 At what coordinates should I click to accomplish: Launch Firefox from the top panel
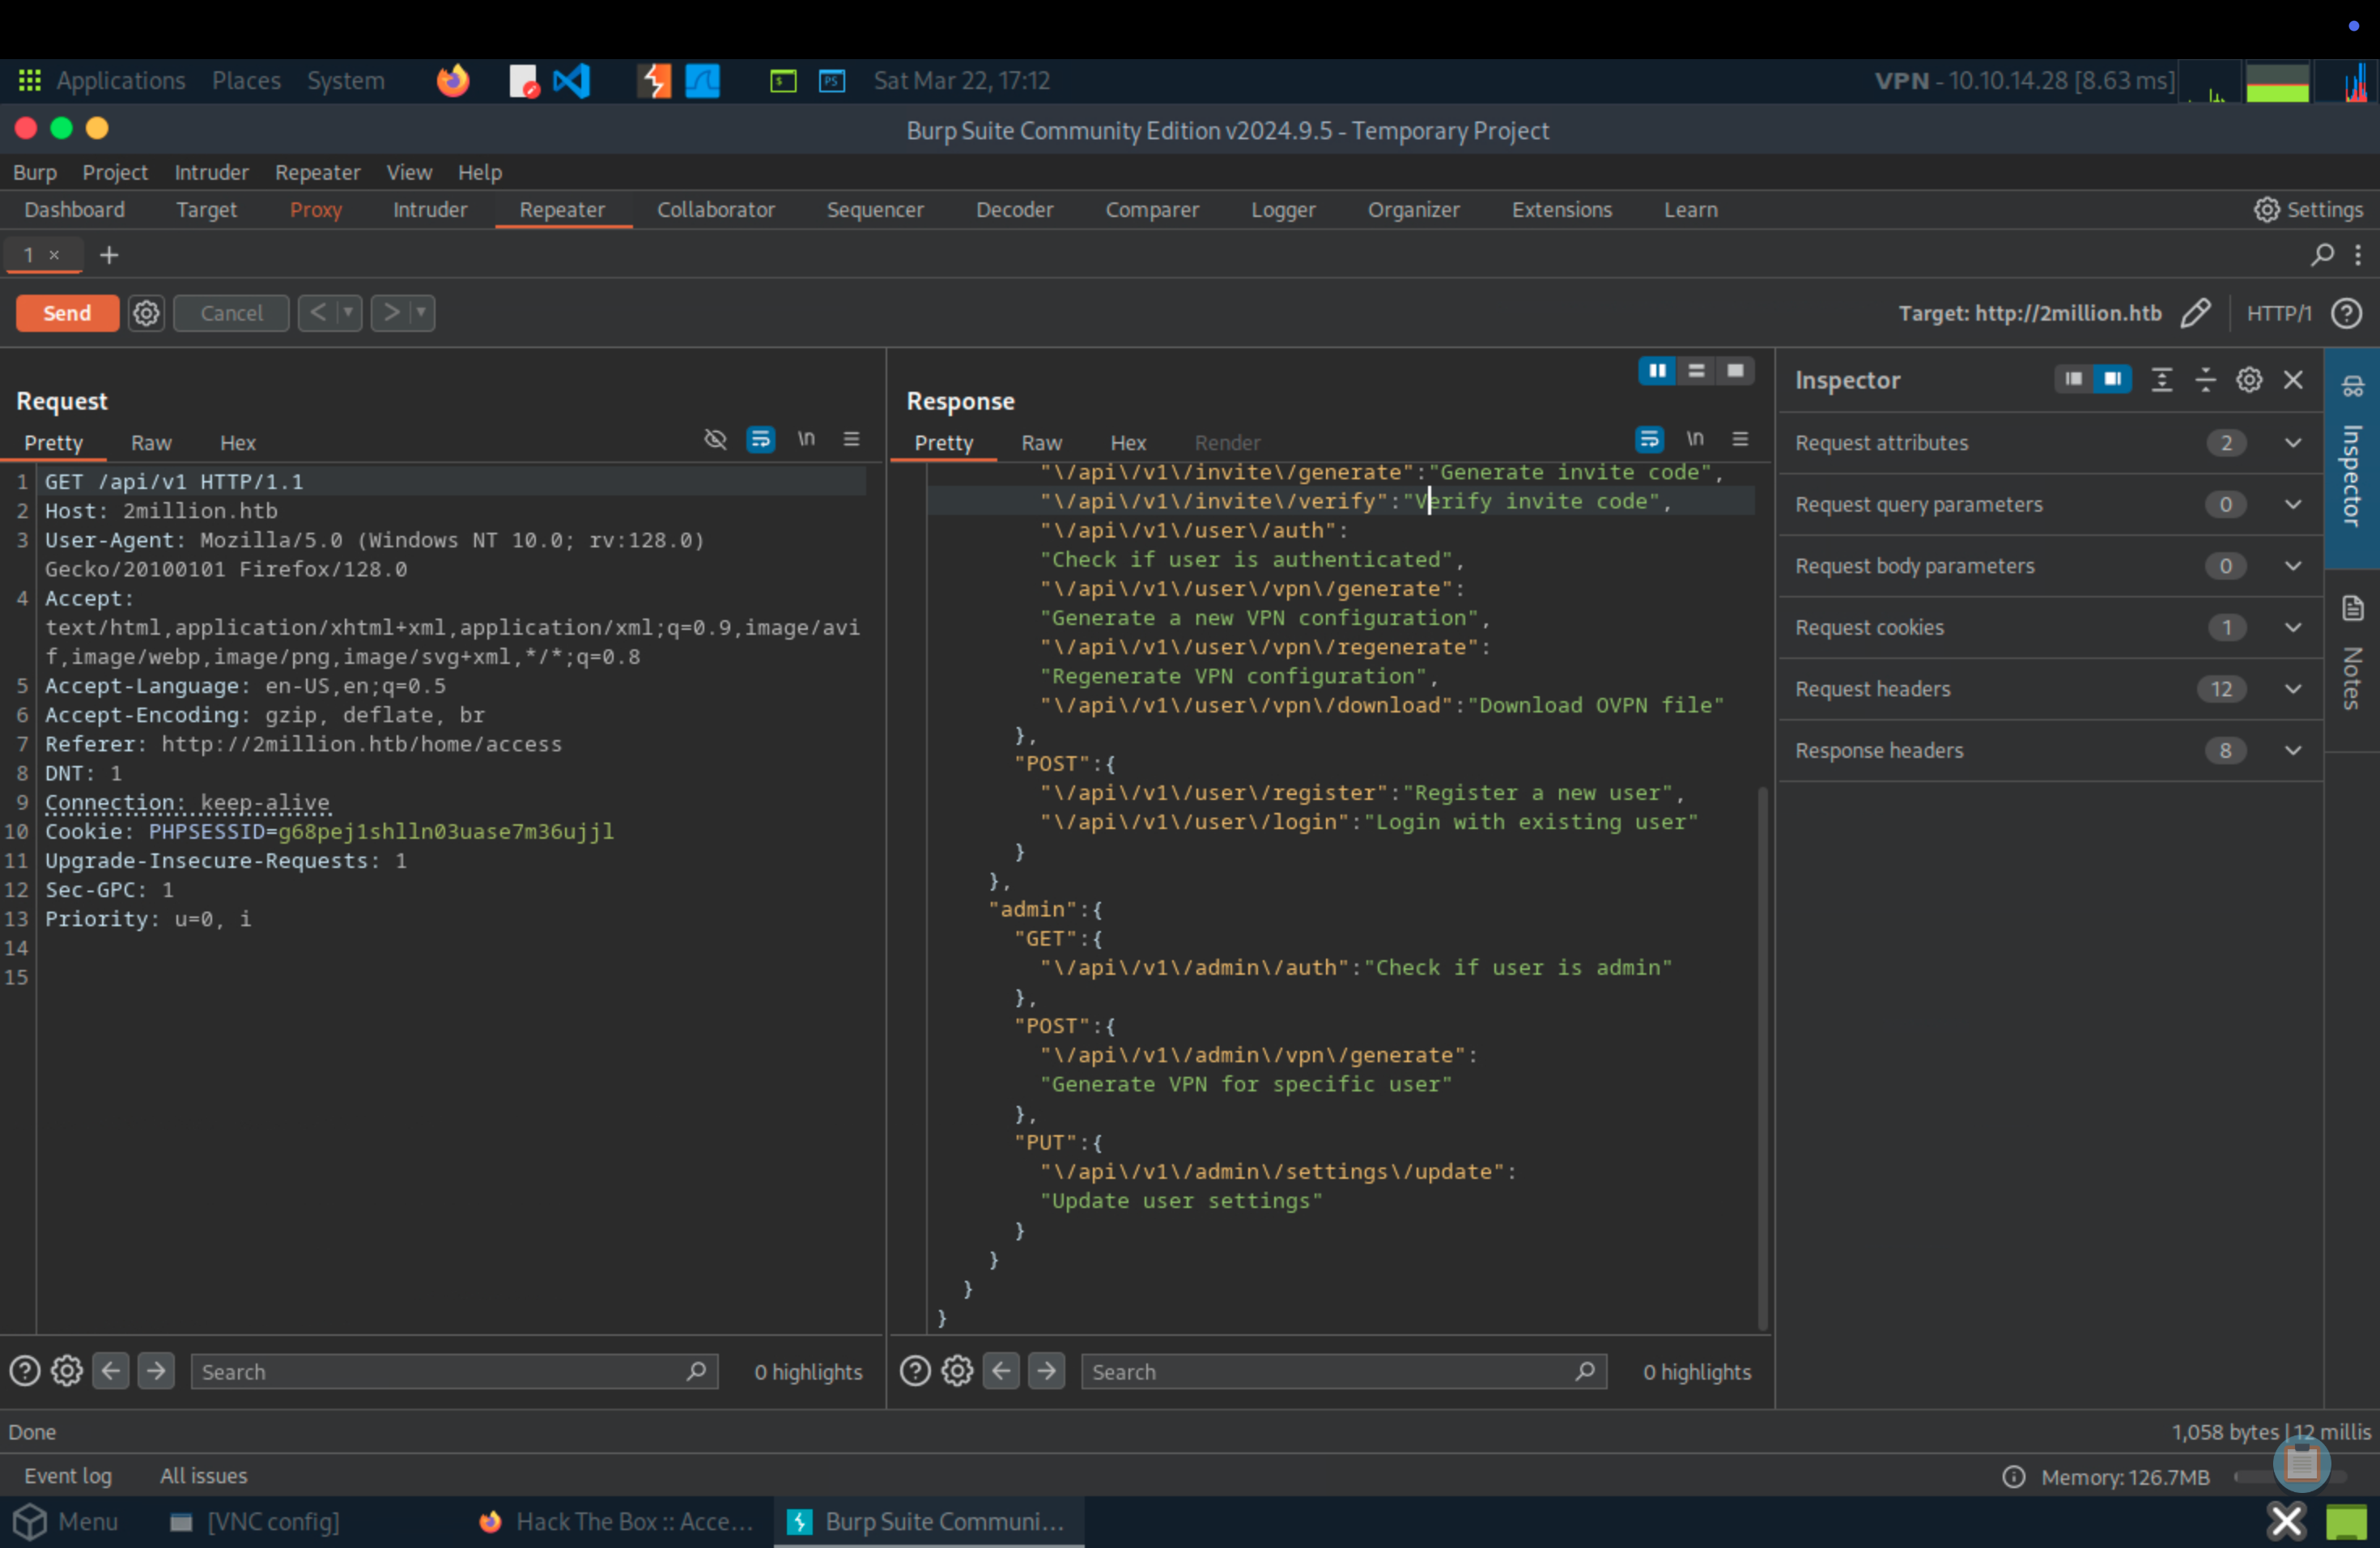click(453, 80)
